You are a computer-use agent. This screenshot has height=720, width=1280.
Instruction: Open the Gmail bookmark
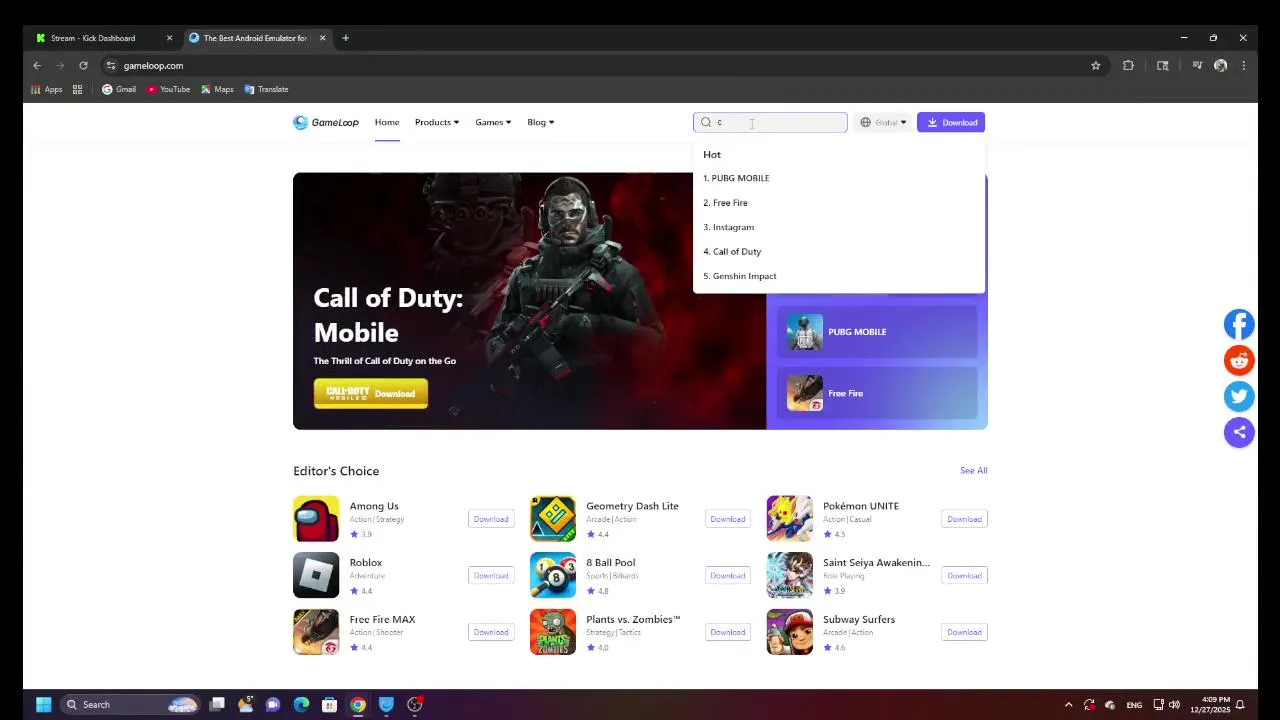click(x=119, y=89)
